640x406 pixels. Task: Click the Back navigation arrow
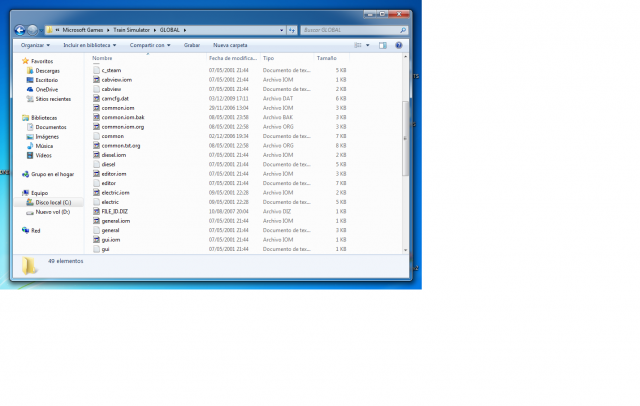point(20,30)
